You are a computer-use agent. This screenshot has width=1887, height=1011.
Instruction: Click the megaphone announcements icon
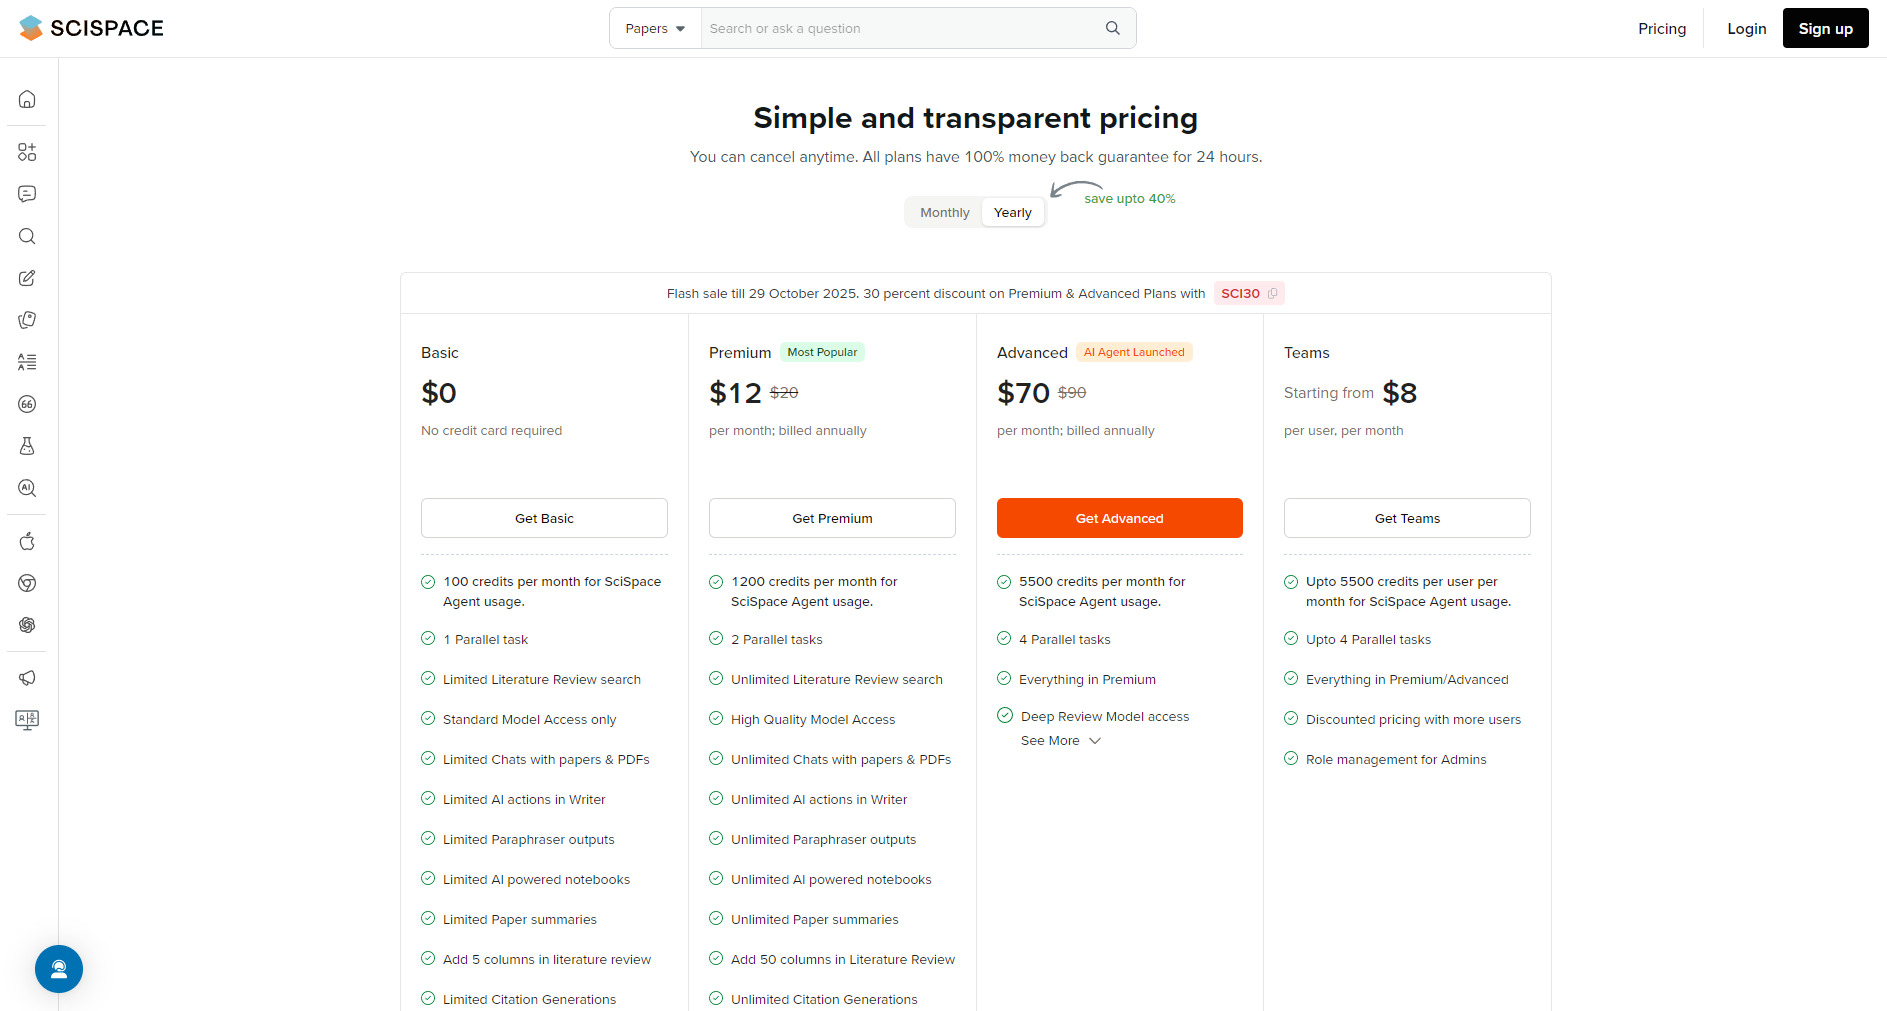(27, 678)
